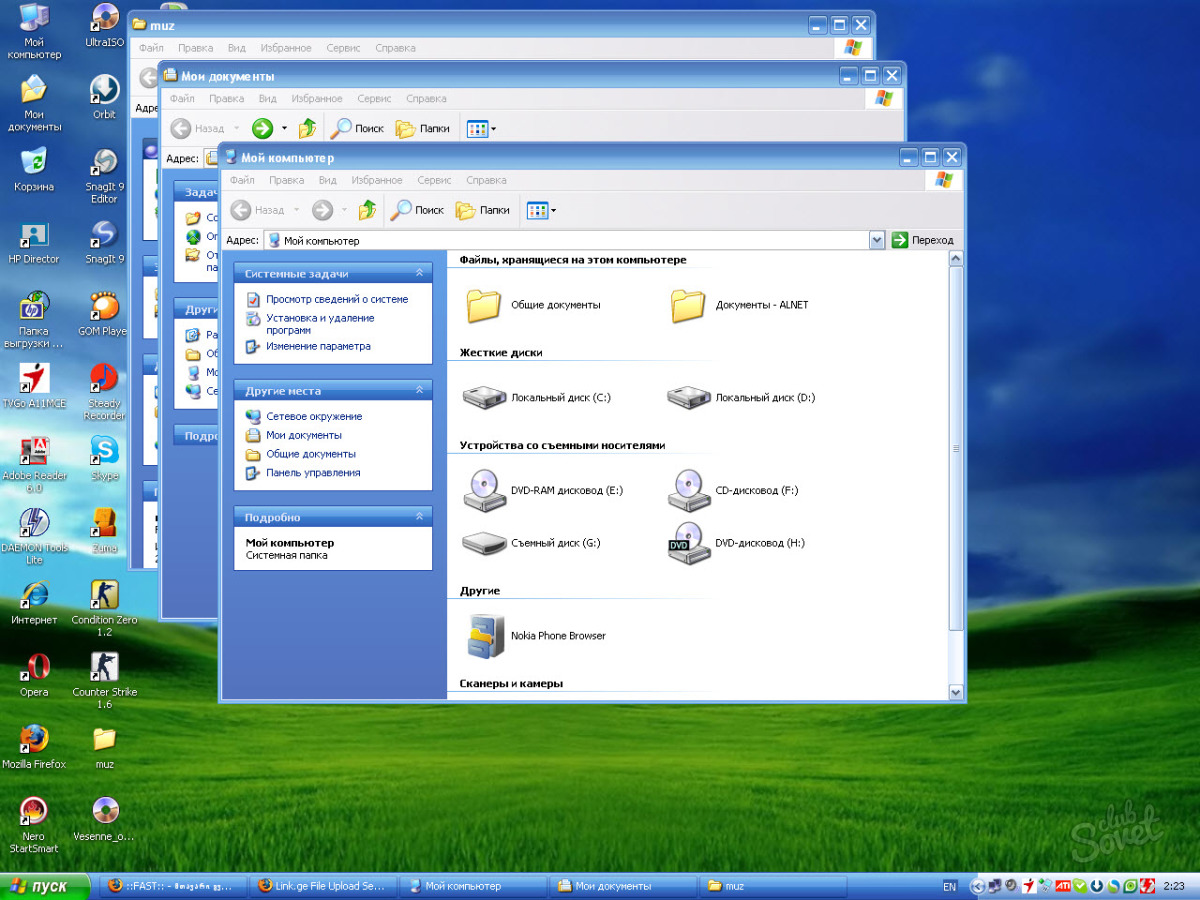Open the Back history dropdown in Мой компьютер
The height and width of the screenshot is (900, 1200).
[297, 210]
